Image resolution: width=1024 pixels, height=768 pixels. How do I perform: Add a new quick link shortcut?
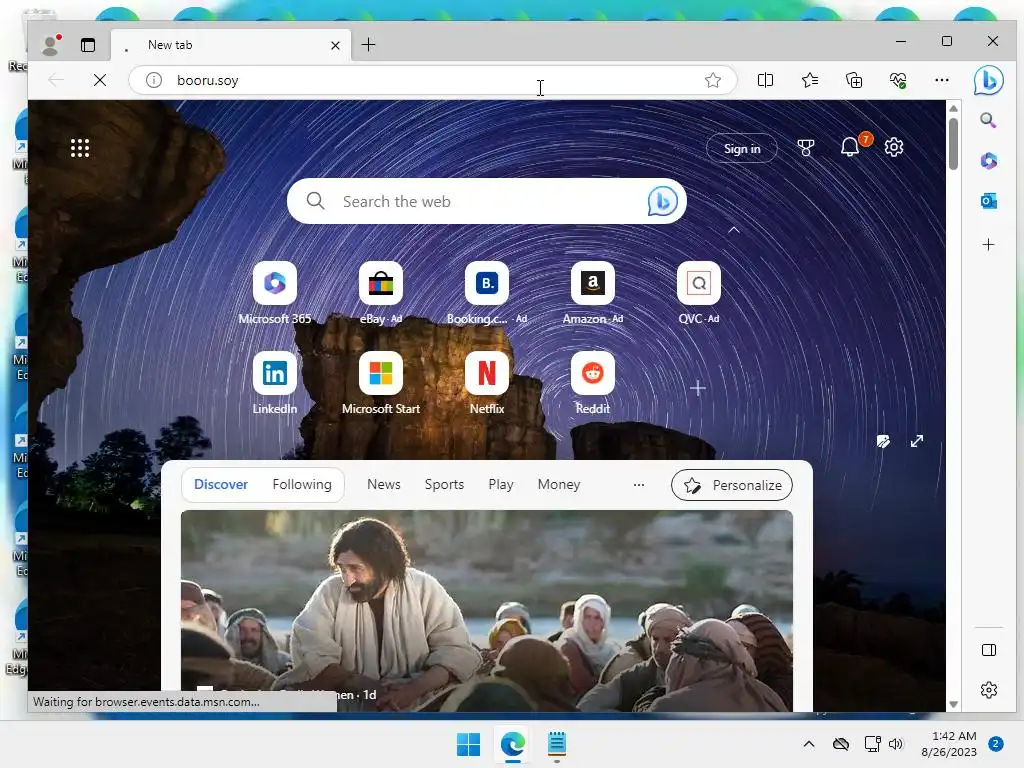(697, 388)
